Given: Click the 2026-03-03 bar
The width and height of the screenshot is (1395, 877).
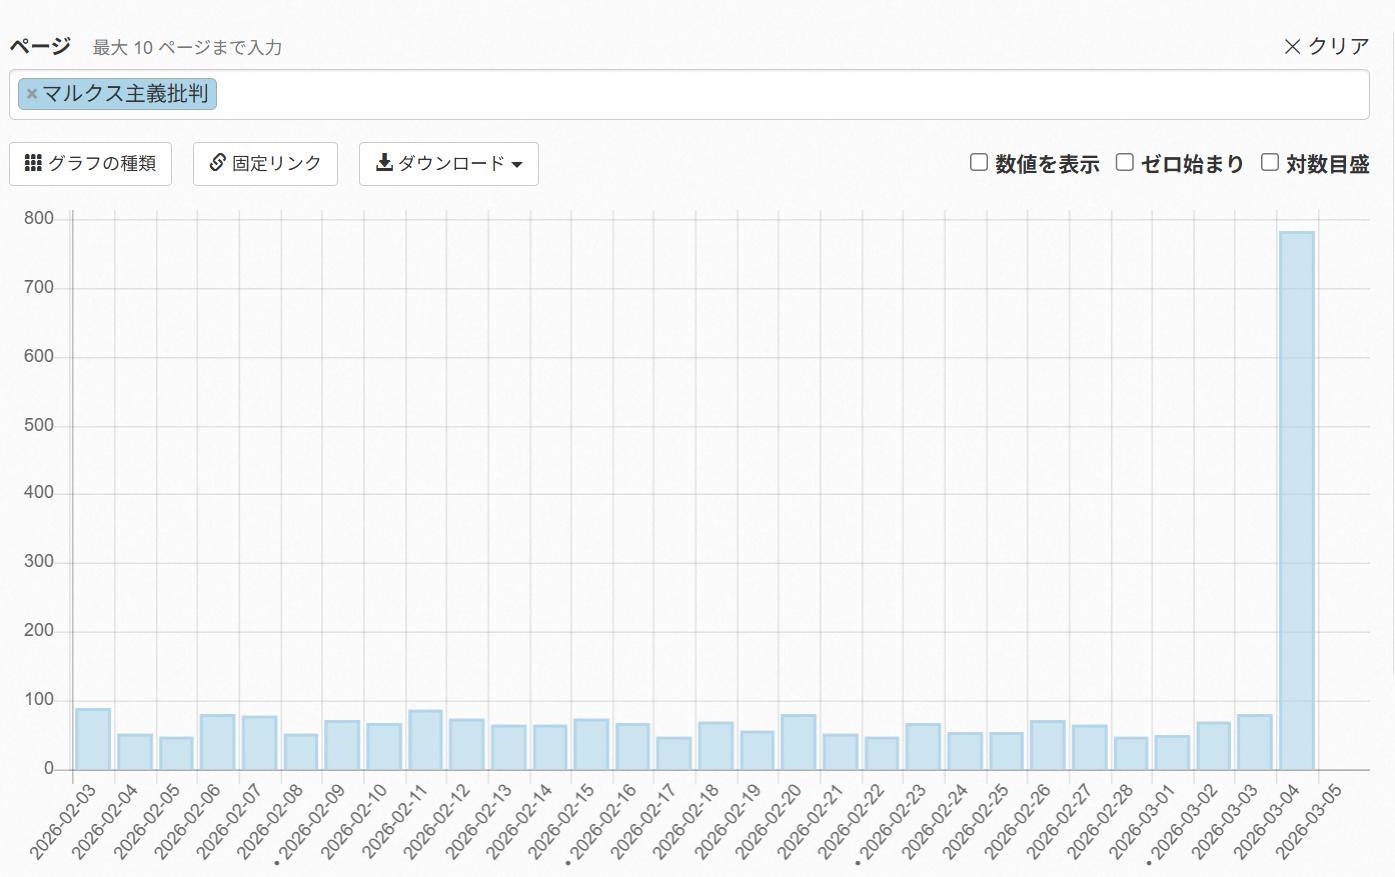Looking at the screenshot, I should pyautogui.click(x=1255, y=742).
